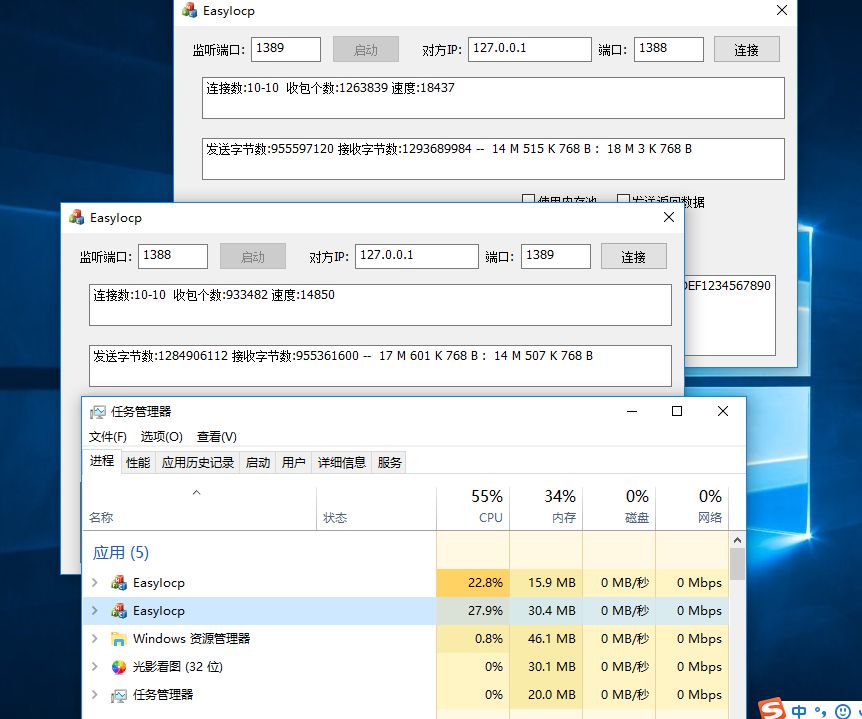Click the Task Manager title bar icon
This screenshot has height=719, width=862.
coord(98,412)
